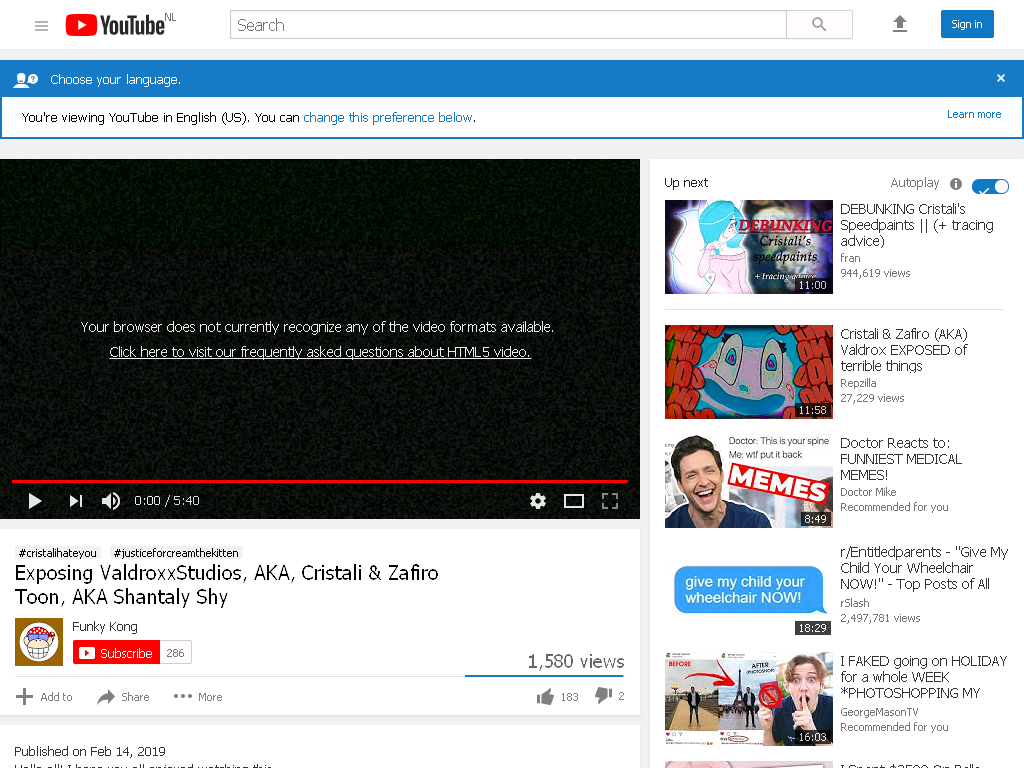Screen dimensions: 1024x768
Task: Click the search magnifier button
Action: click(x=819, y=25)
